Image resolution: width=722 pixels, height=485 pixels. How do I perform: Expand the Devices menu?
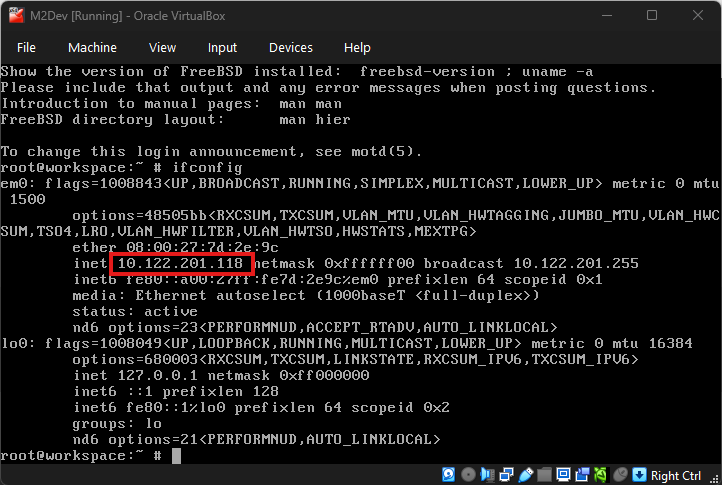point(290,47)
